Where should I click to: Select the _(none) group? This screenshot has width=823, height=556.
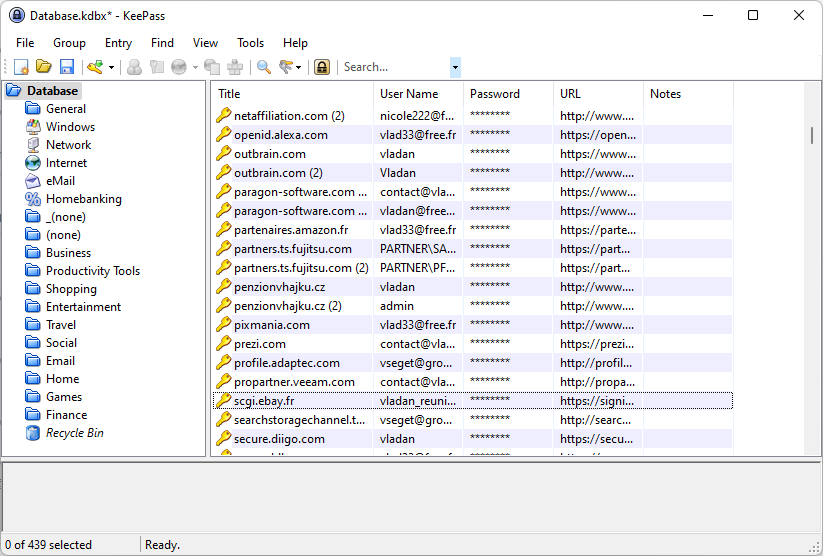(66, 217)
